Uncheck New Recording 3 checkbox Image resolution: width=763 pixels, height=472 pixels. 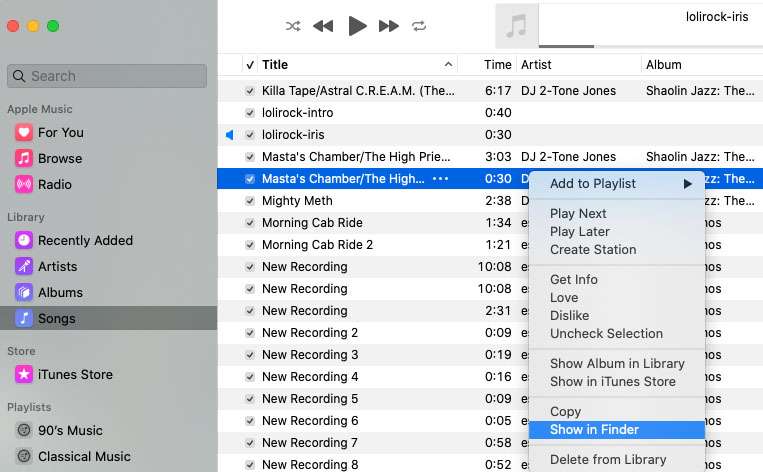click(x=250, y=355)
